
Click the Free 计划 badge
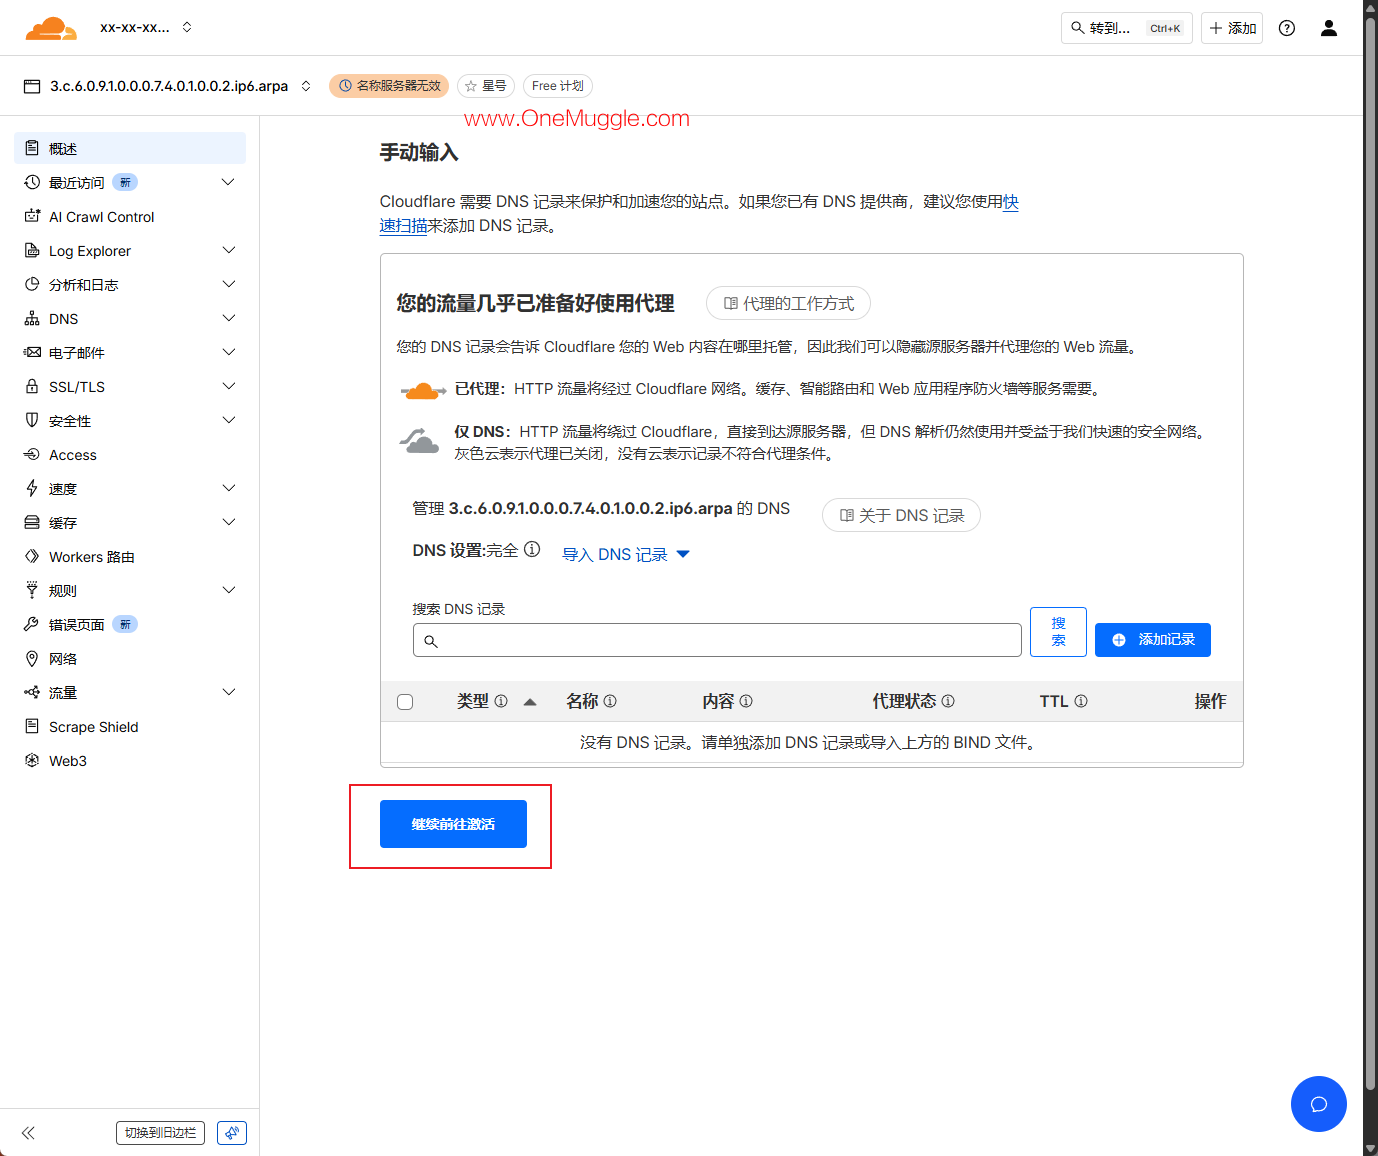558,86
